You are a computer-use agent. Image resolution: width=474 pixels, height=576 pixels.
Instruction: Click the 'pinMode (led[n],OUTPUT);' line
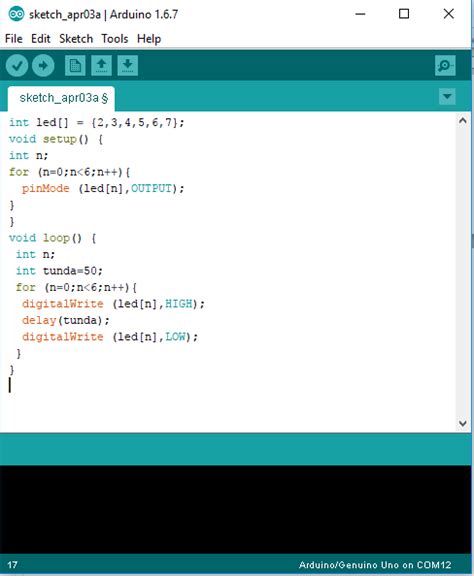[103, 188]
